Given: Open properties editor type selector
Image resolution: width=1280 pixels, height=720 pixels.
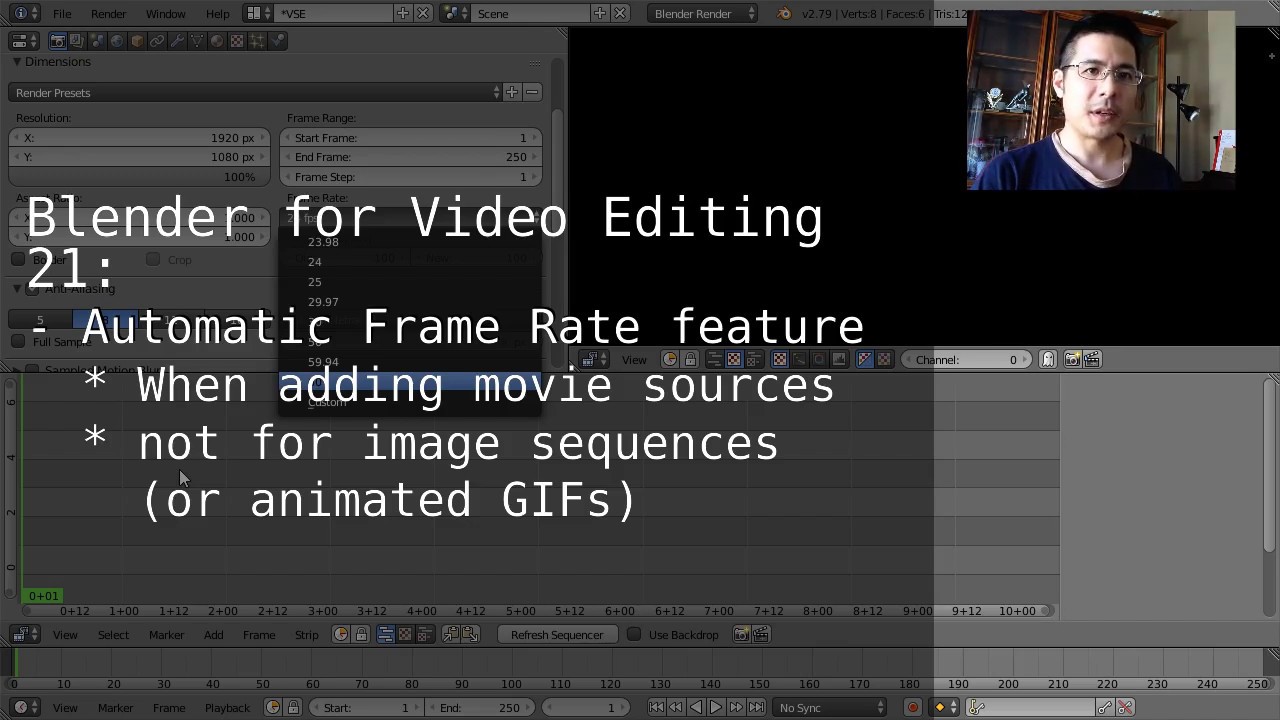Looking at the screenshot, I should coord(24,41).
